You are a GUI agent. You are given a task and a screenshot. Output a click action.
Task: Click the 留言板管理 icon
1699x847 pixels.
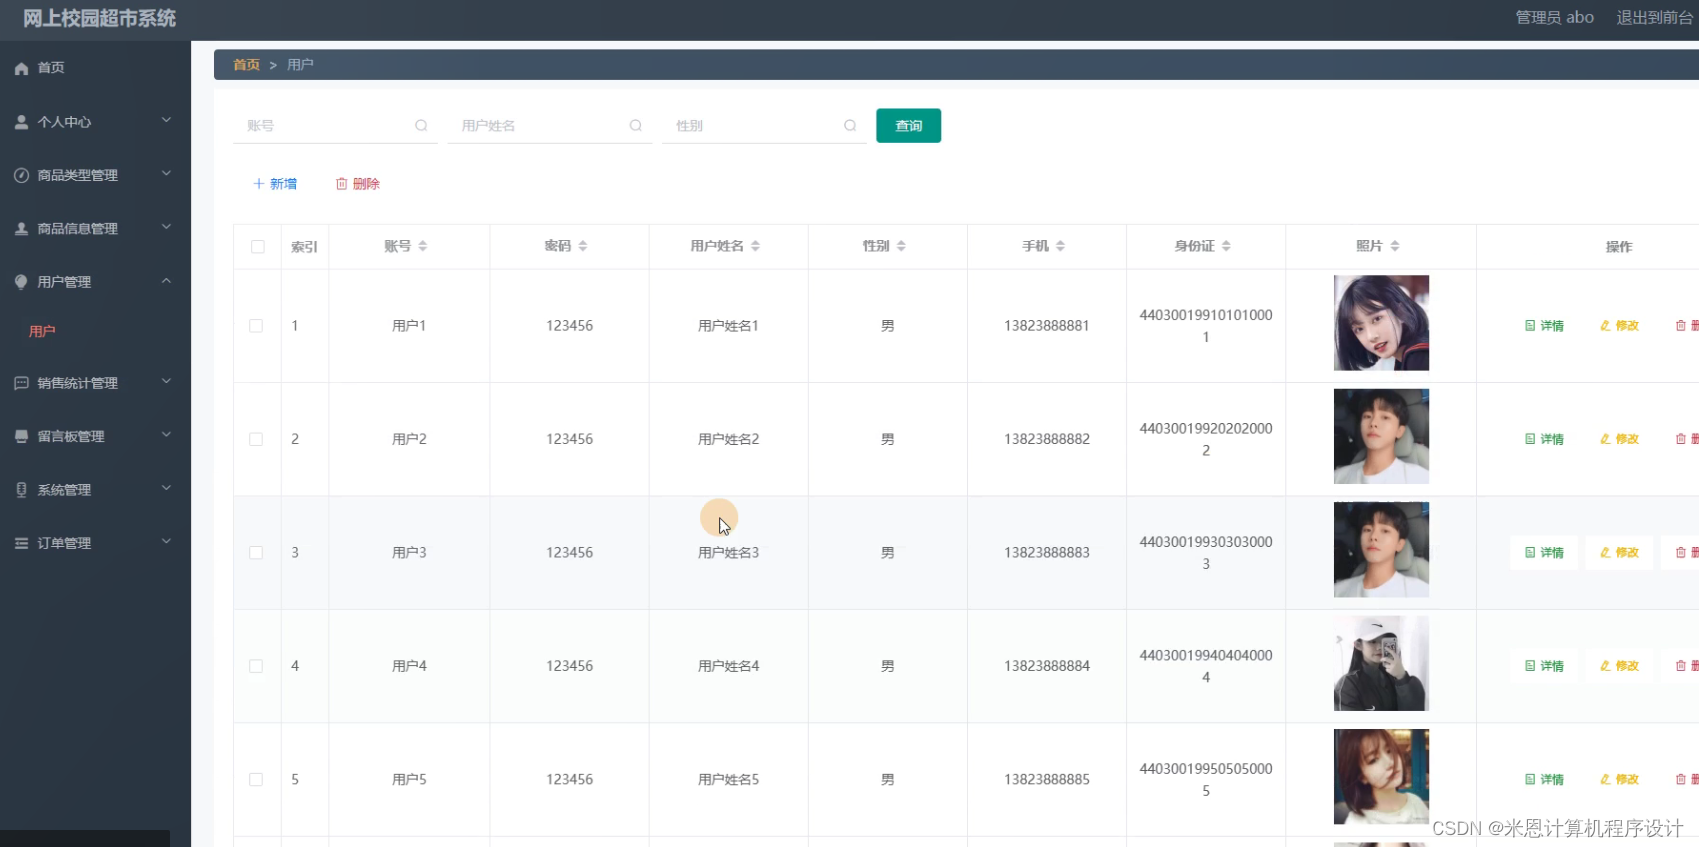(x=21, y=436)
